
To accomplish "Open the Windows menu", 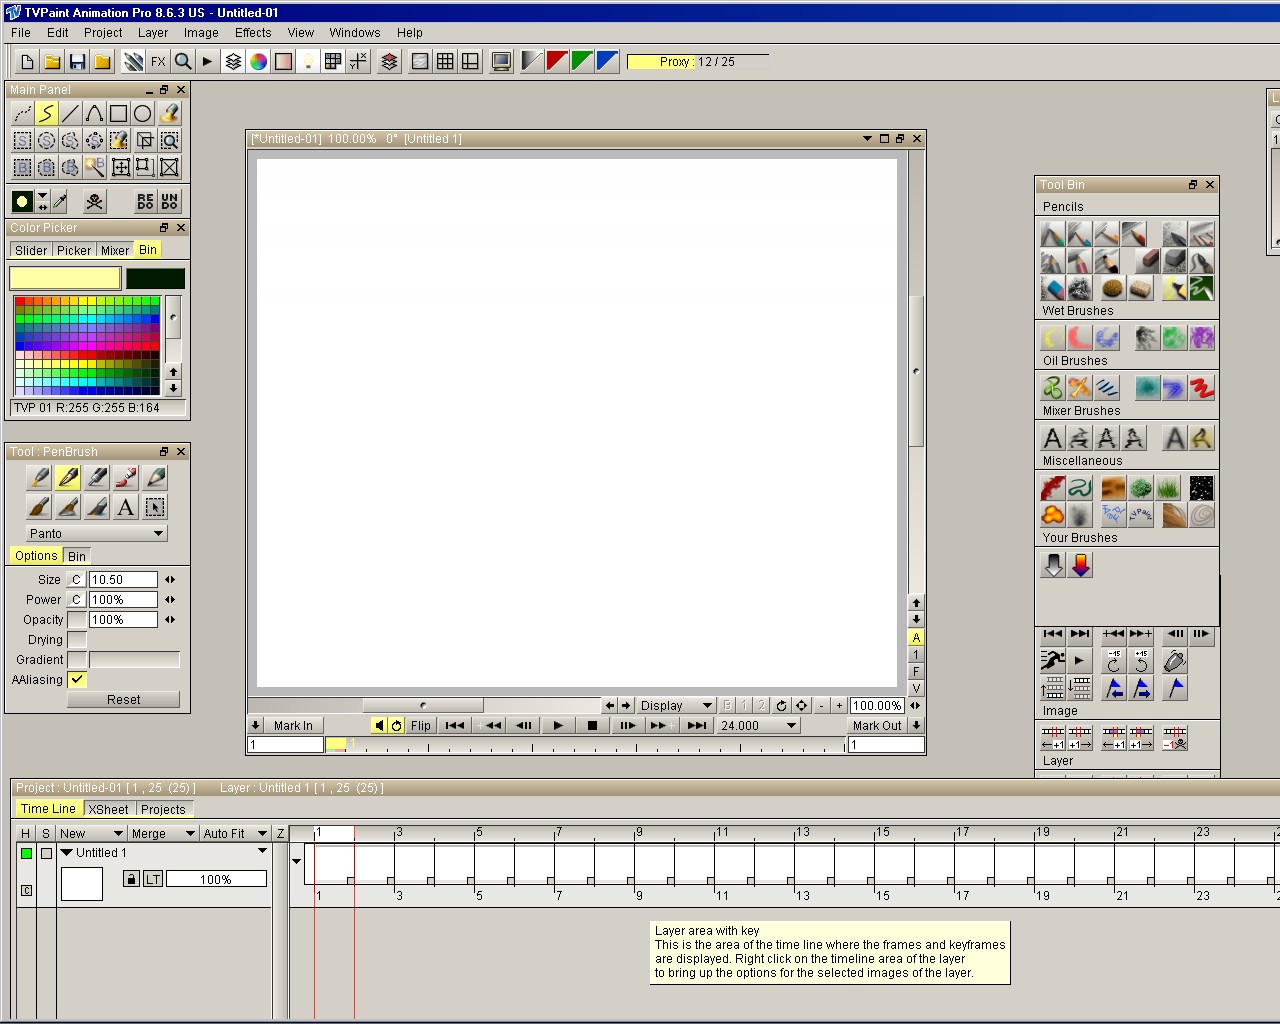I will [355, 33].
